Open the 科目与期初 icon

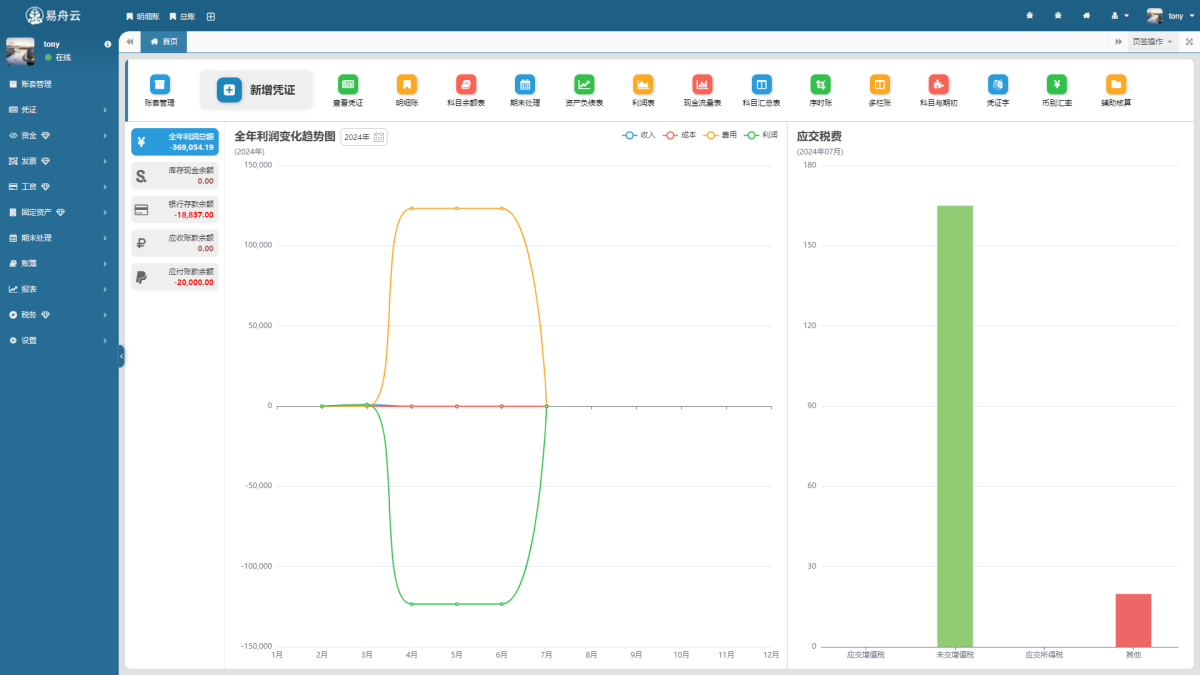pyautogui.click(x=938, y=85)
